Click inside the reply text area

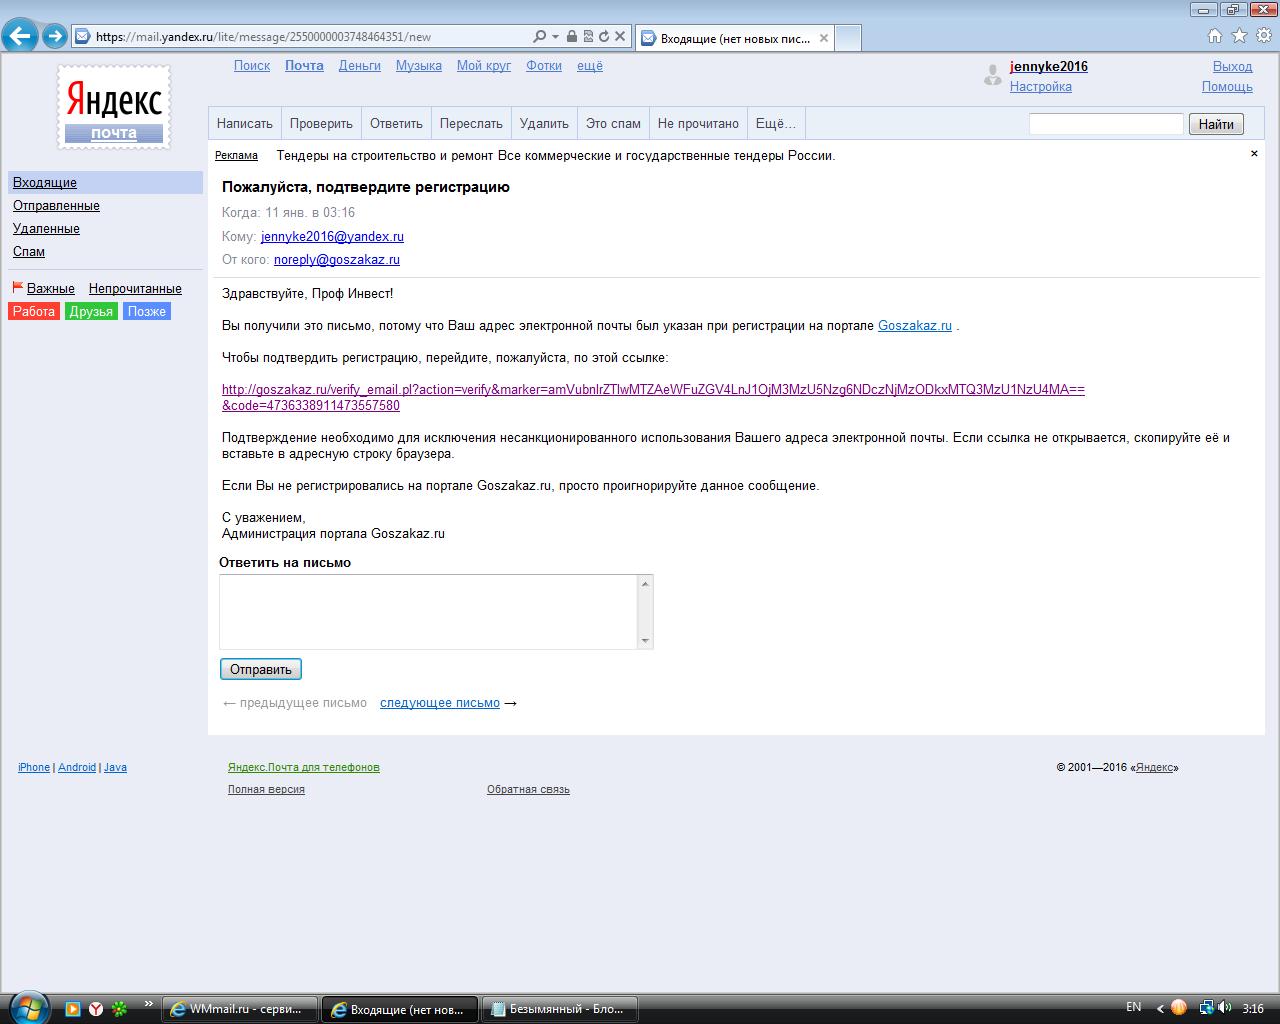(x=428, y=612)
